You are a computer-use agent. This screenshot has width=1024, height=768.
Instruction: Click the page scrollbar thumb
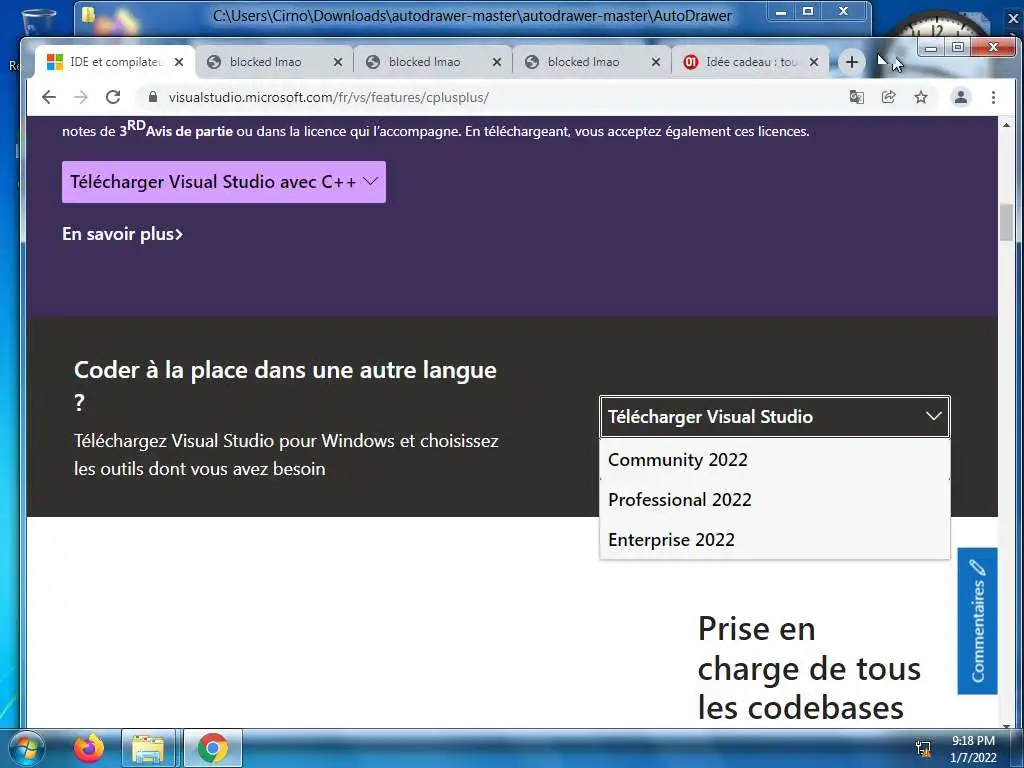[1006, 222]
